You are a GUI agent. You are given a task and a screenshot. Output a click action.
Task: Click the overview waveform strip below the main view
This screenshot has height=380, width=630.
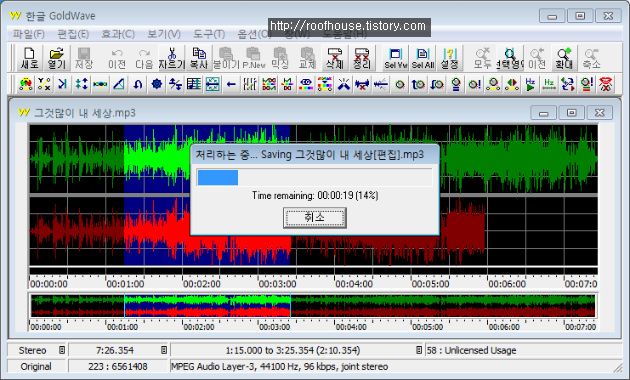point(313,306)
